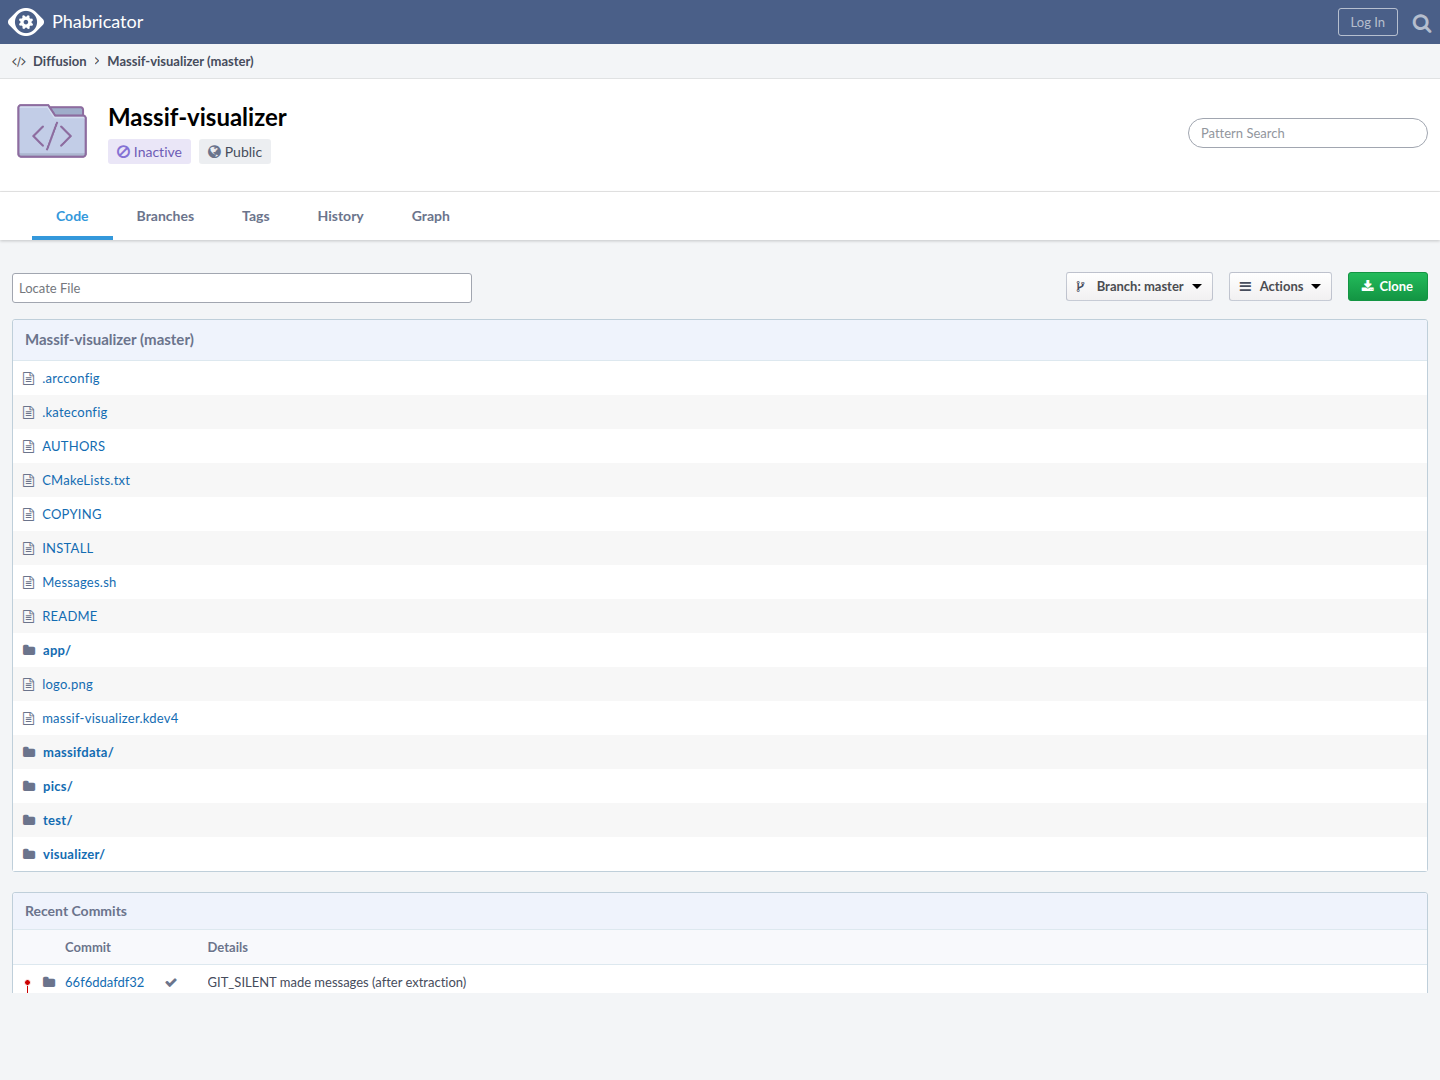1440x1080 pixels.
Task: Click the Diffusion code icon in breadcrumb
Action: click(19, 62)
